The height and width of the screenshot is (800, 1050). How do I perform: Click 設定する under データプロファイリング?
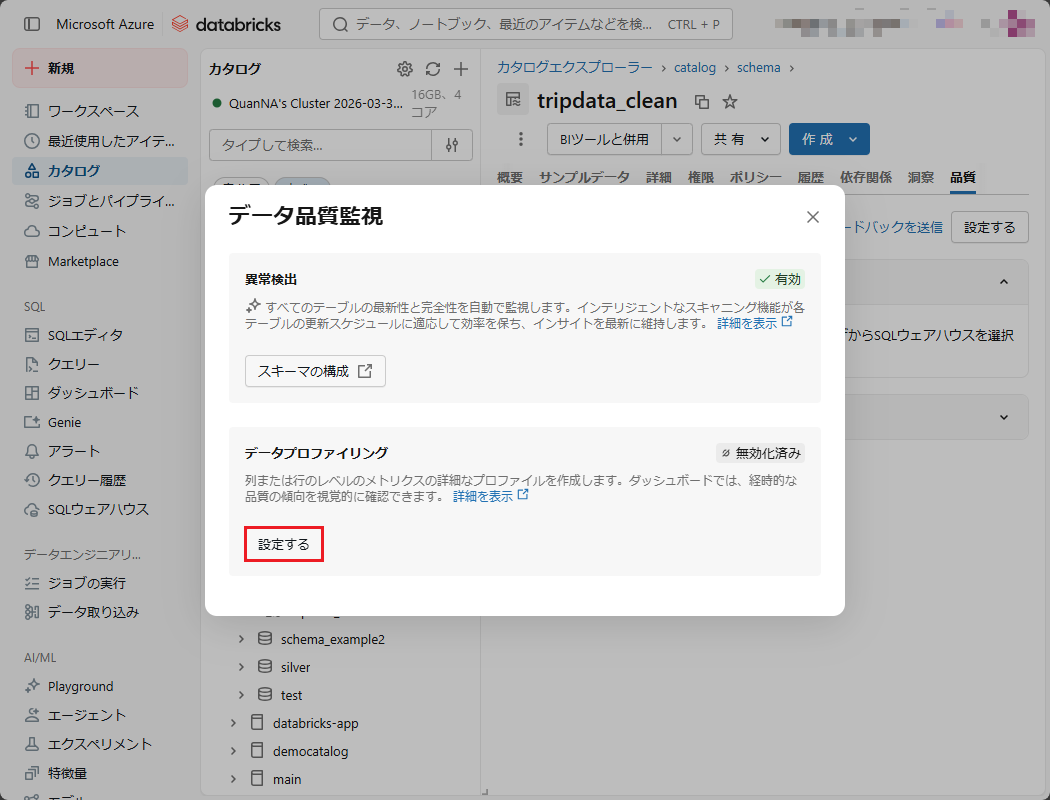284,545
